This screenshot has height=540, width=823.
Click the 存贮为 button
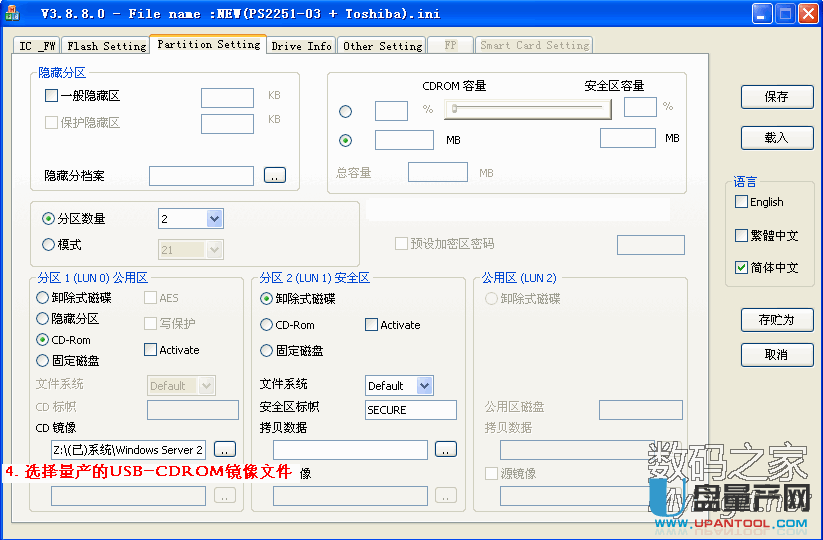777,320
